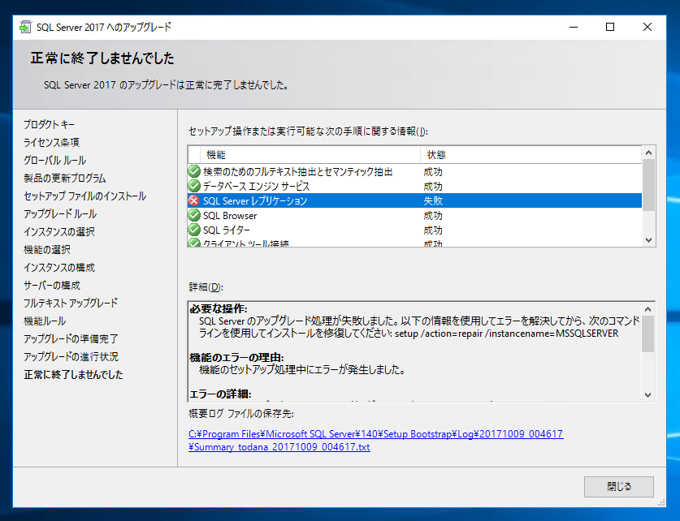Click the 成功 status for SQL Browser

[x=433, y=215]
